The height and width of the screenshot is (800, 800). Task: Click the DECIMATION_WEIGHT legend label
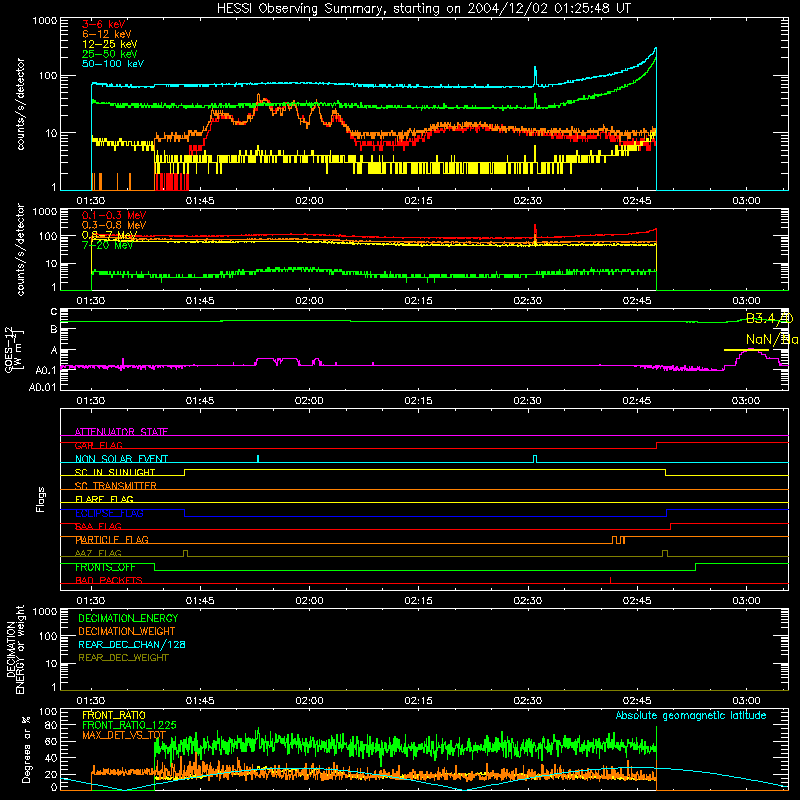coord(127,632)
